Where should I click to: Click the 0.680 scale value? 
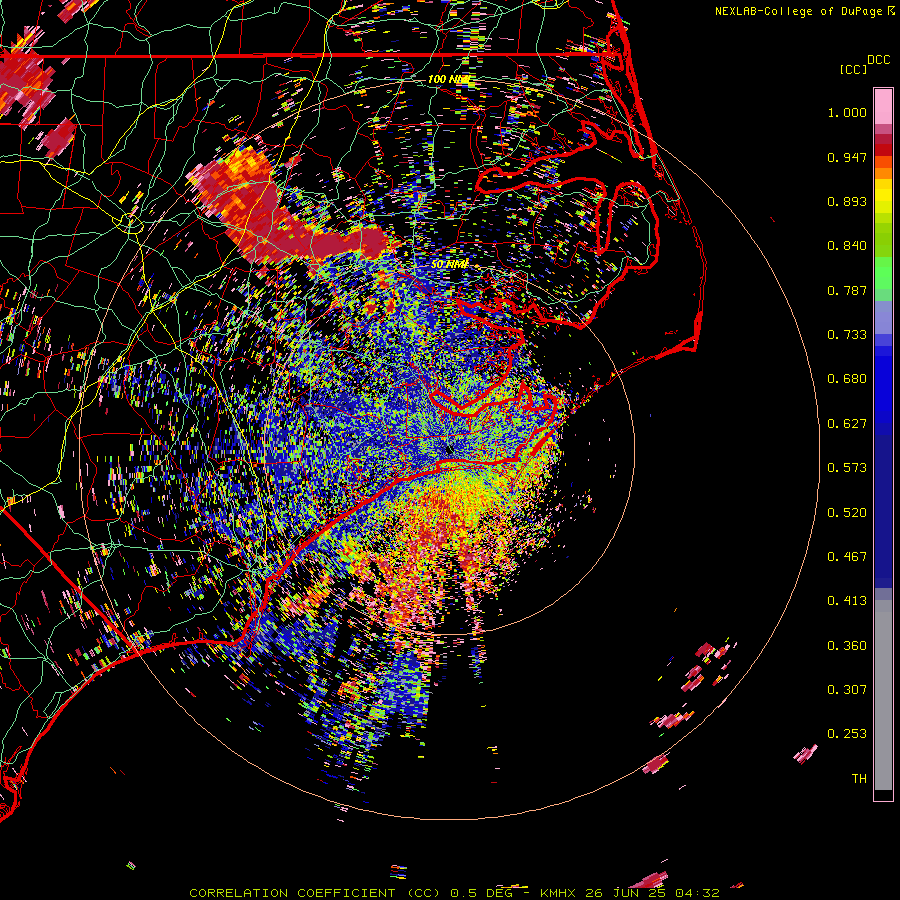coord(847,379)
